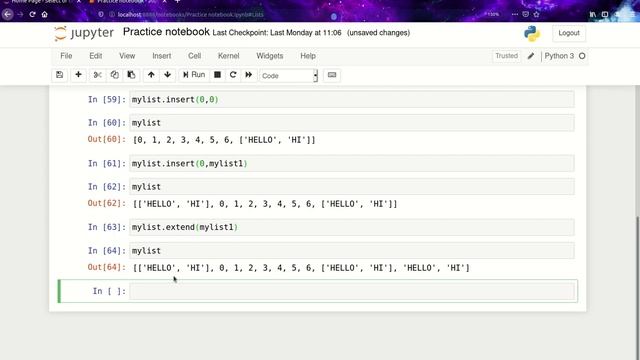
Task: Open the Cell menu
Action: pyautogui.click(x=194, y=56)
